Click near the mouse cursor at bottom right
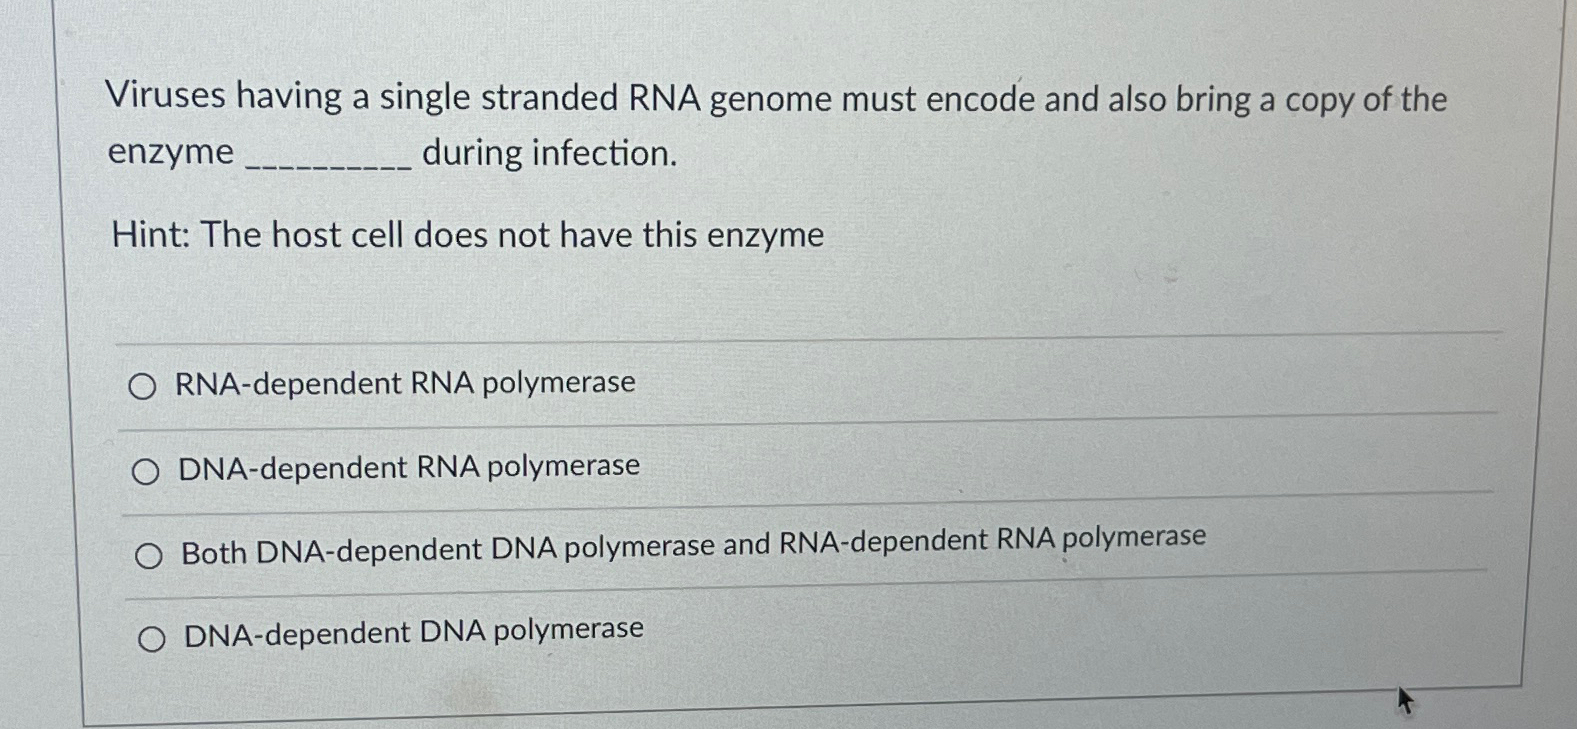This screenshot has width=1577, height=729. tap(1404, 700)
